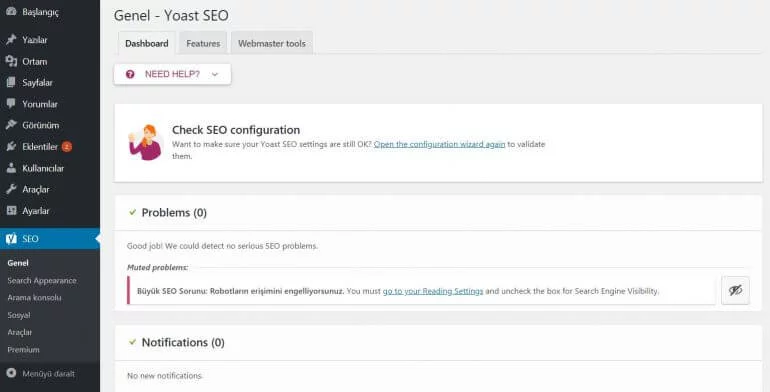Click the green checkmark beside Notifications
Image resolution: width=770 pixels, height=392 pixels.
(x=132, y=342)
